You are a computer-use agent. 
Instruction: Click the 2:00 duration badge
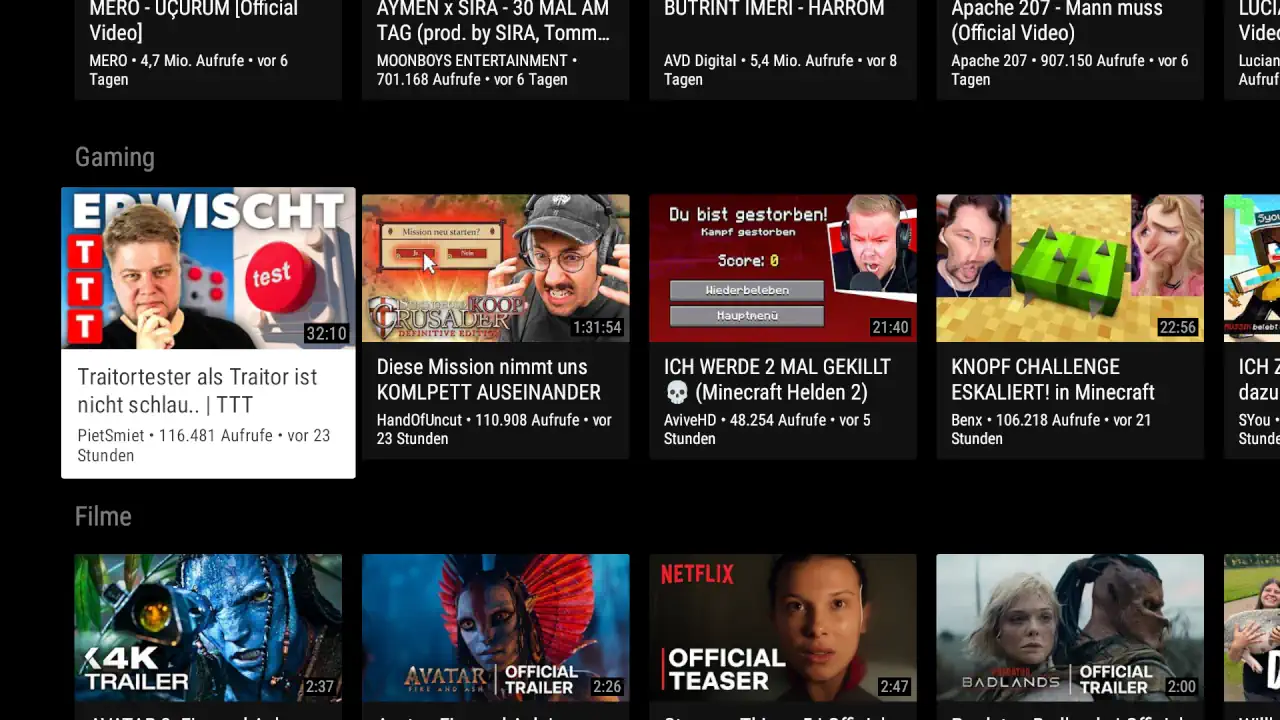1181,686
